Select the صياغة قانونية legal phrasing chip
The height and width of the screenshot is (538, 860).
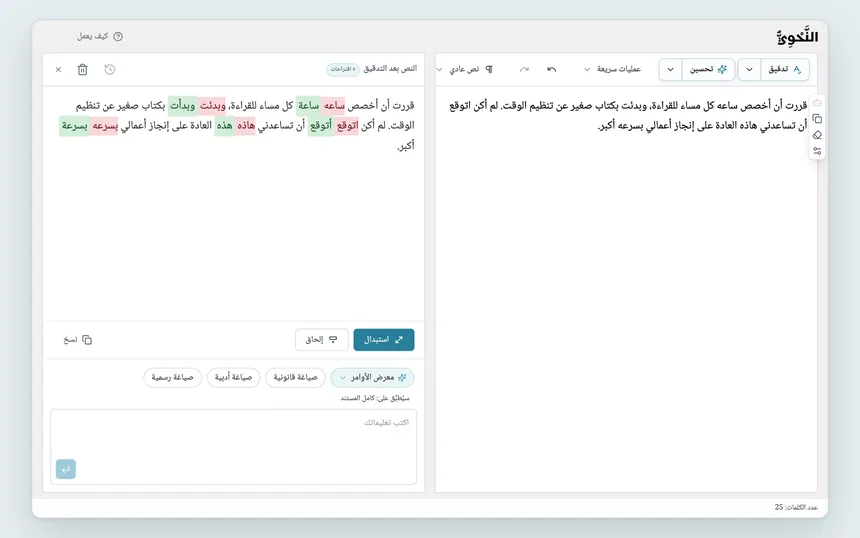click(295, 377)
